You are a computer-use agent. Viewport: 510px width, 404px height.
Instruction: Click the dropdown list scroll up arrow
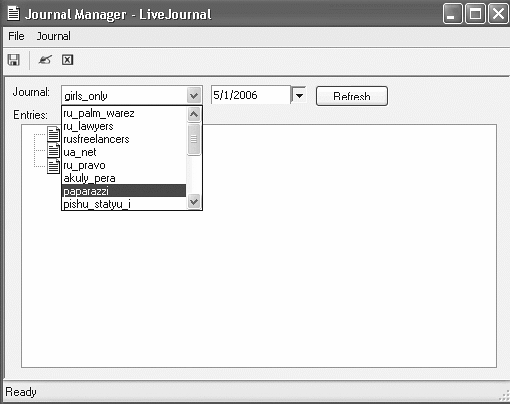[x=194, y=115]
